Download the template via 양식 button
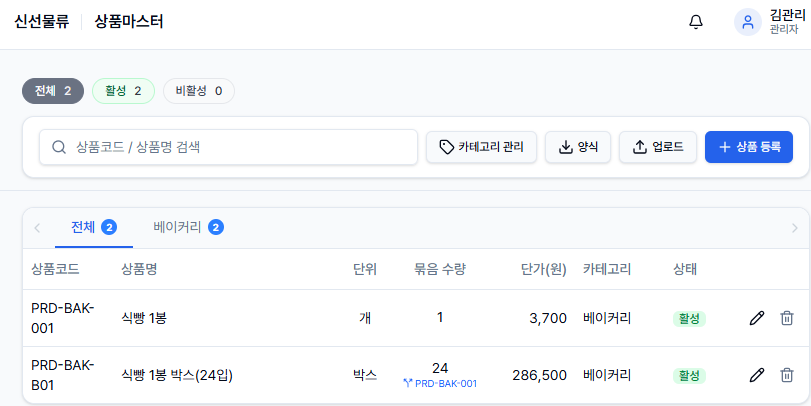 point(578,147)
